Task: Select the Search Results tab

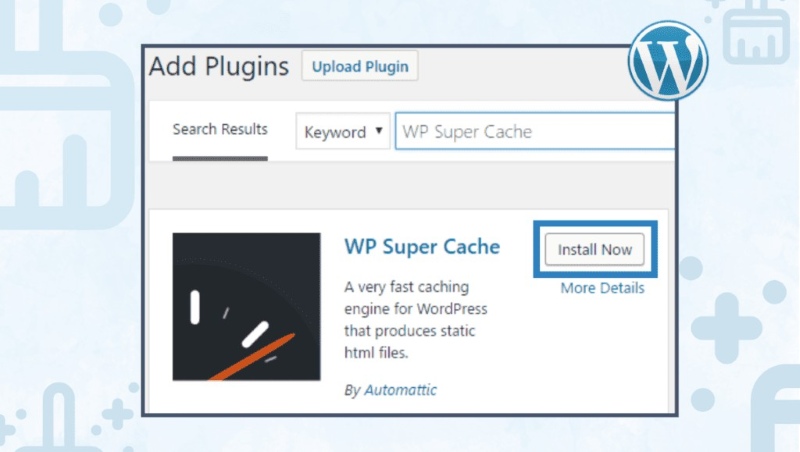Action: [x=220, y=130]
